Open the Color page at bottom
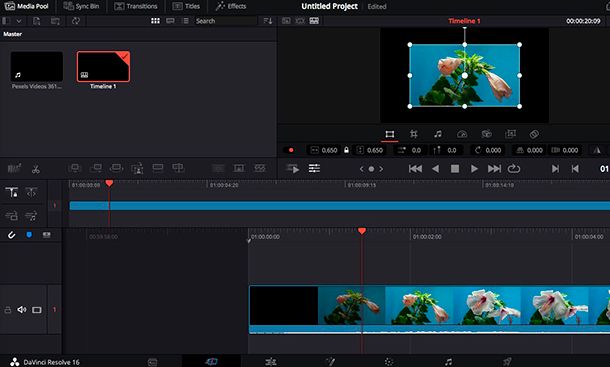The image size is (610, 367). point(389,362)
